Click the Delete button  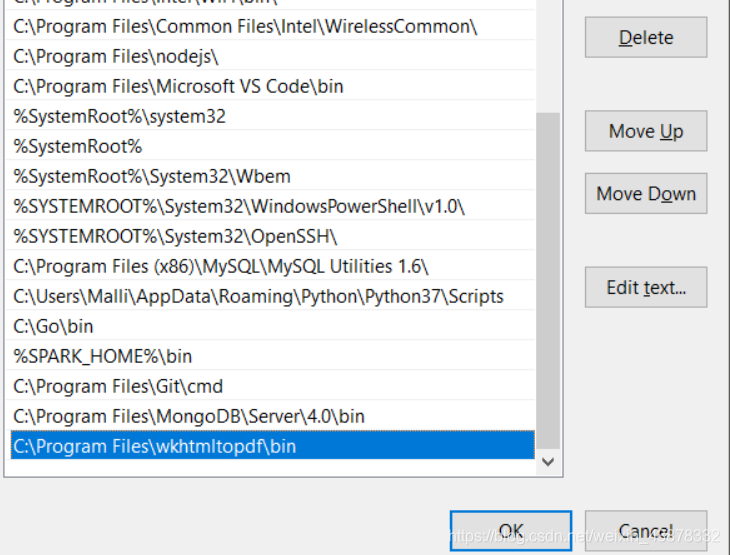646,37
